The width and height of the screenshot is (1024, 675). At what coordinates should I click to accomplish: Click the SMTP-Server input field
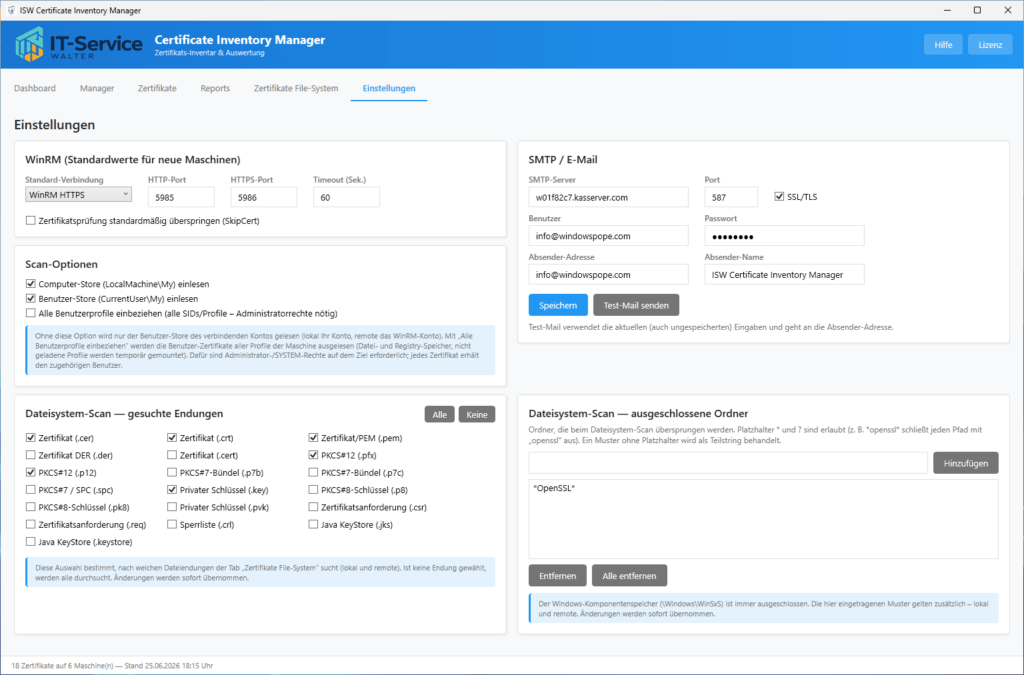[x=608, y=197]
